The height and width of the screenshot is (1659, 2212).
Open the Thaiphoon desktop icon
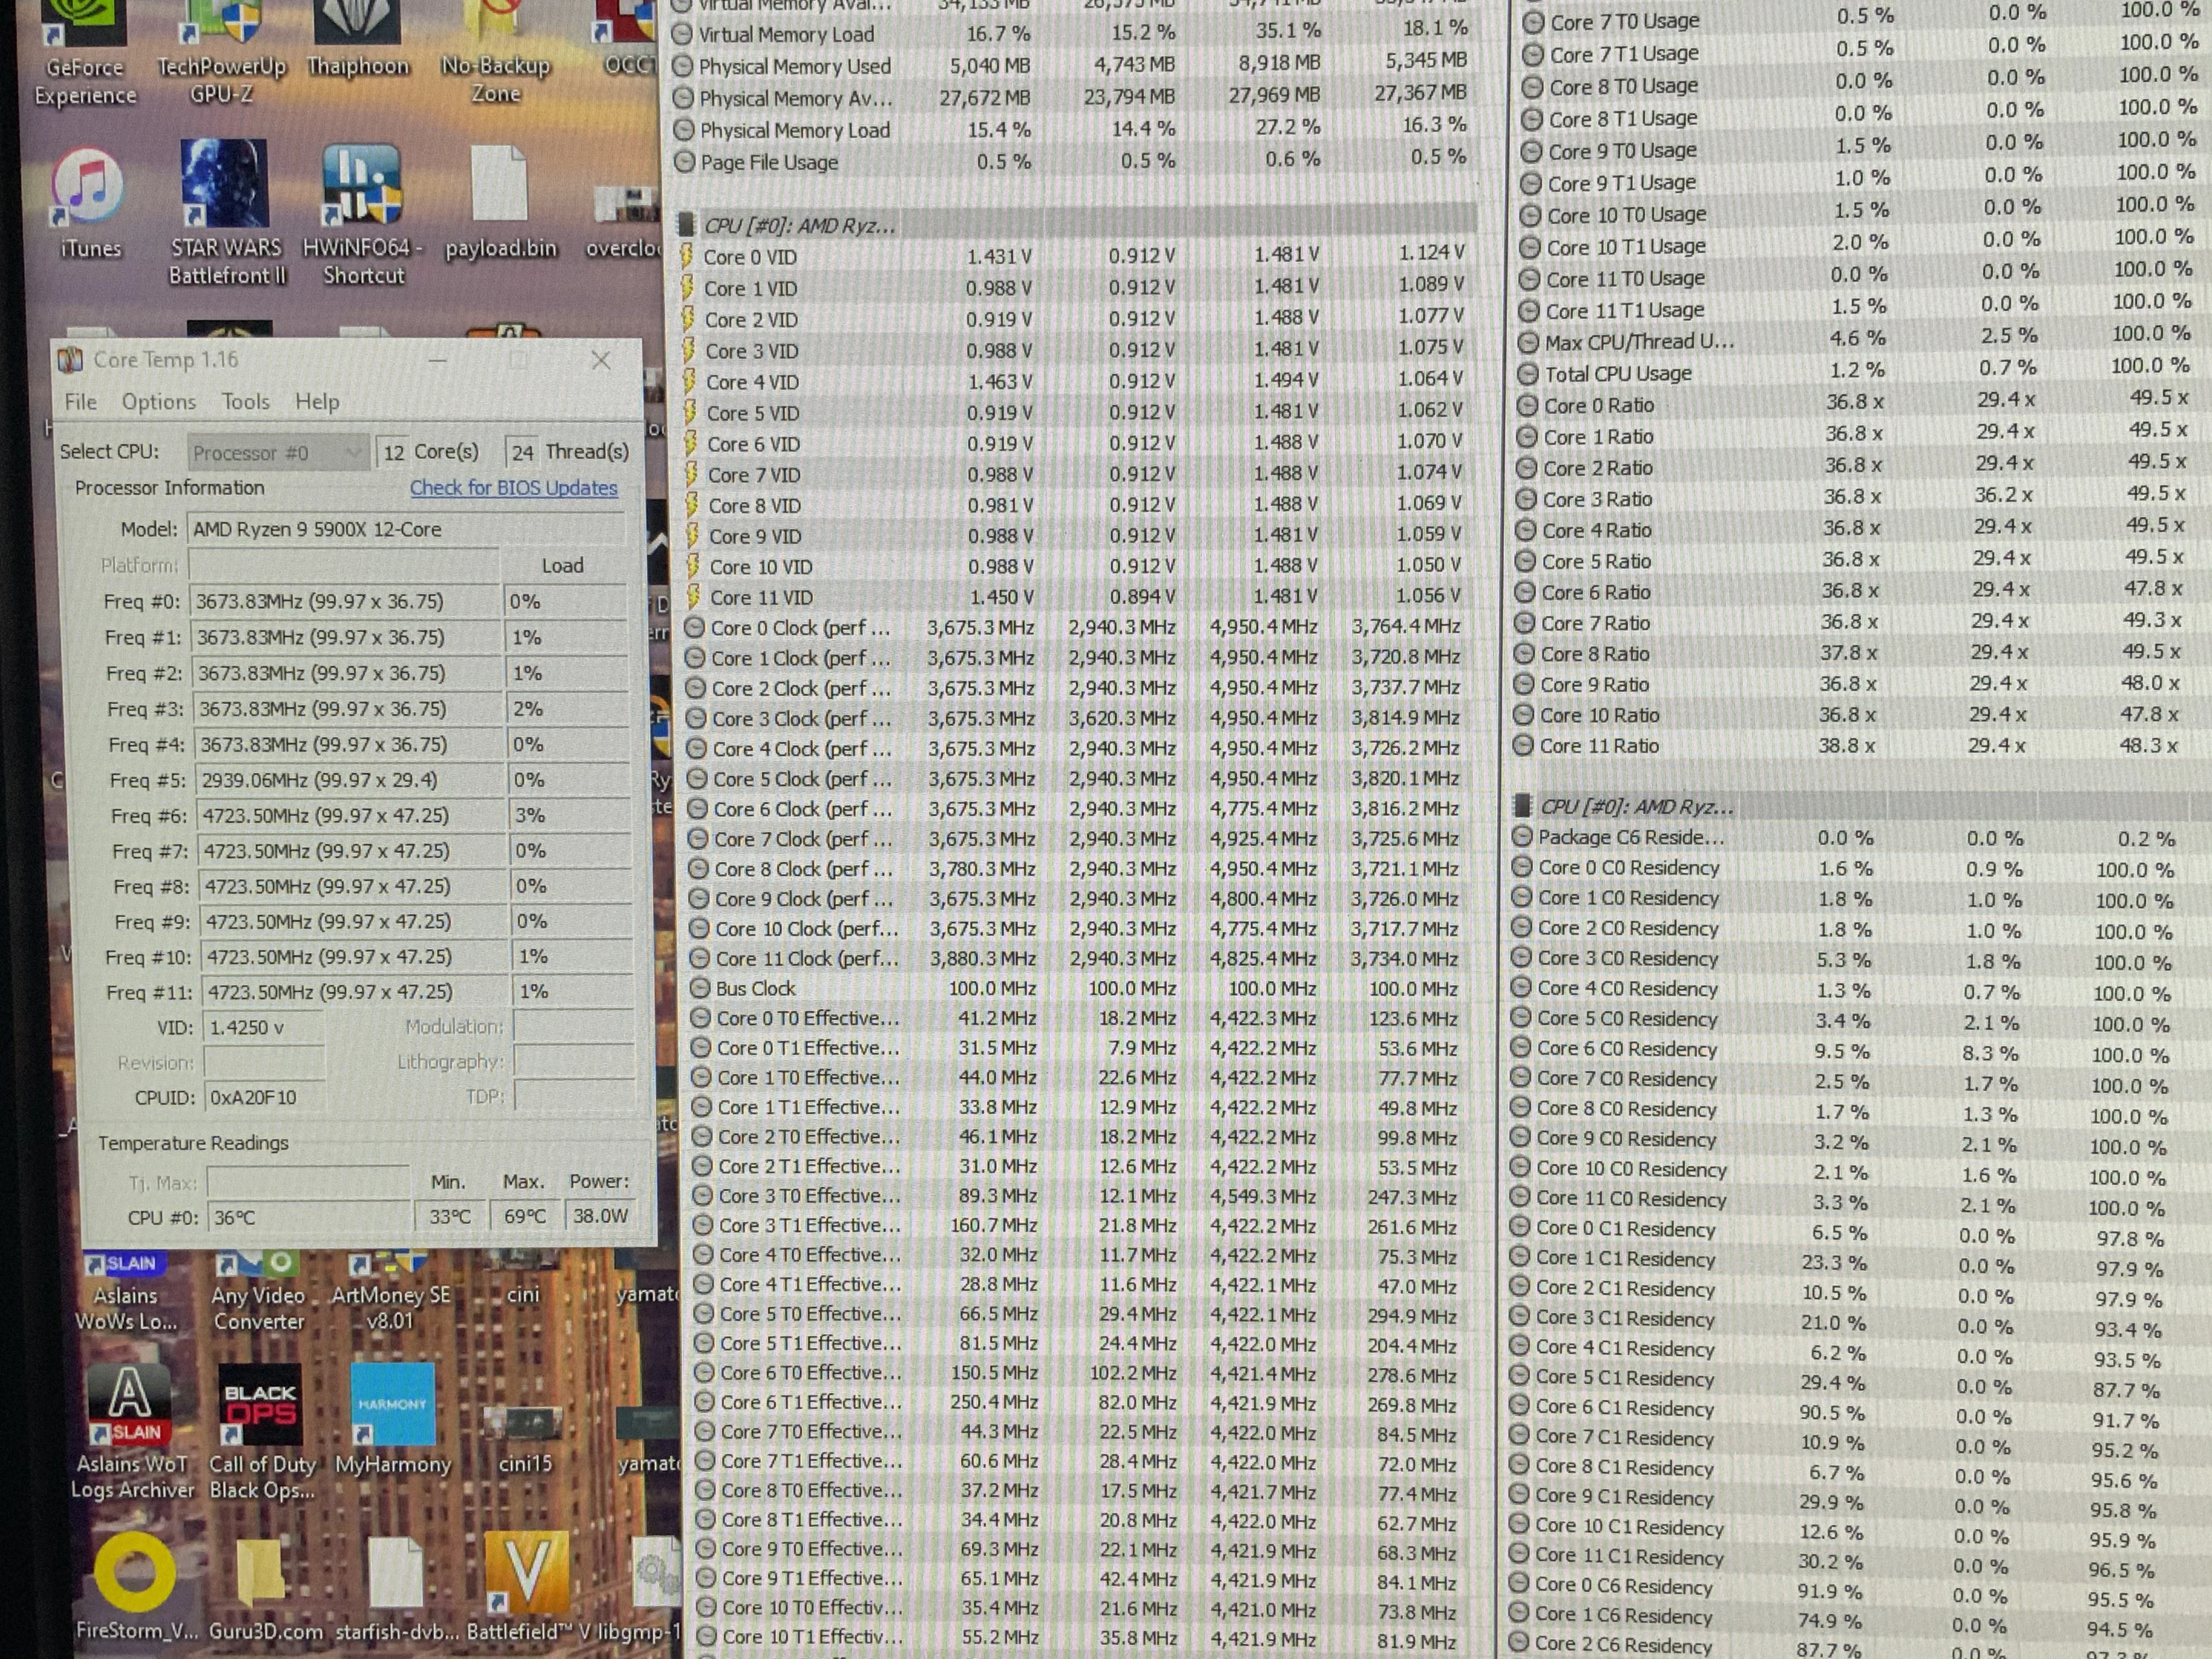pyautogui.click(x=358, y=40)
